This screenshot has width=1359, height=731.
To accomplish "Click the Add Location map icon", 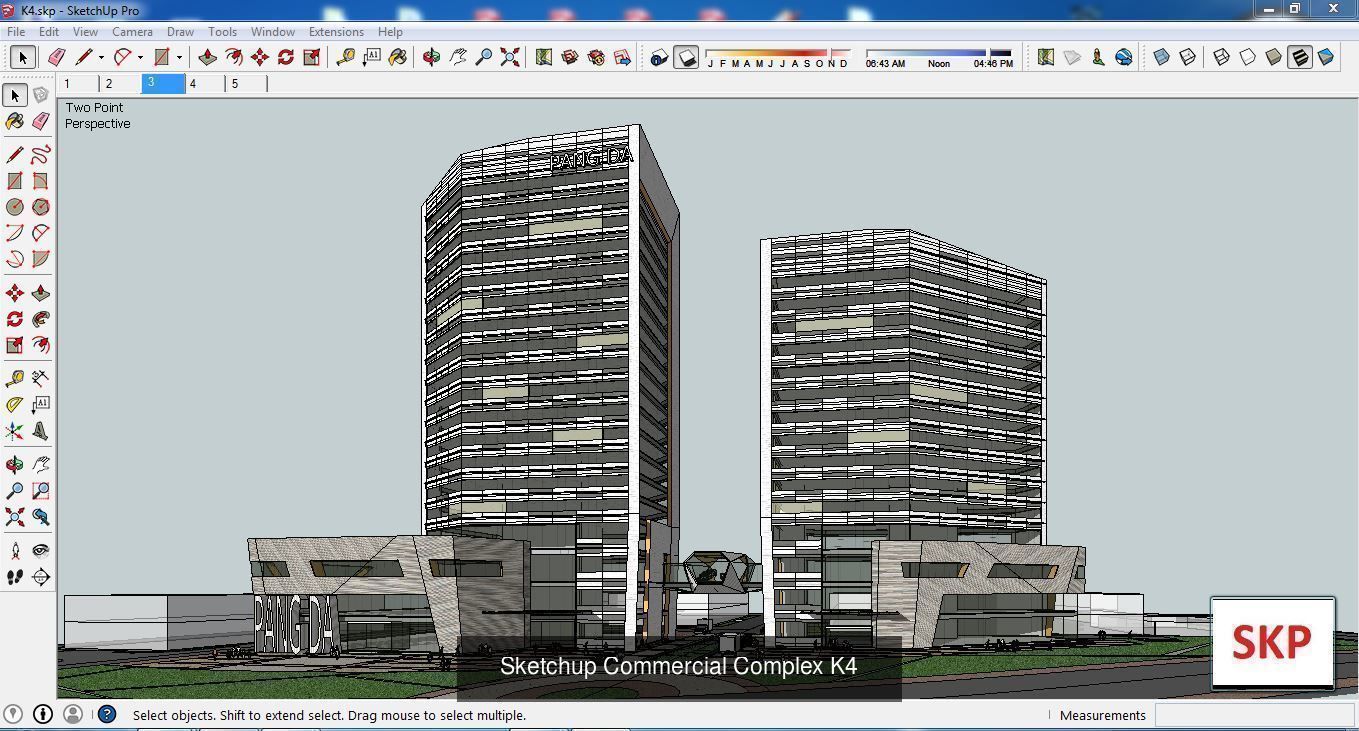I will (x=1046, y=57).
